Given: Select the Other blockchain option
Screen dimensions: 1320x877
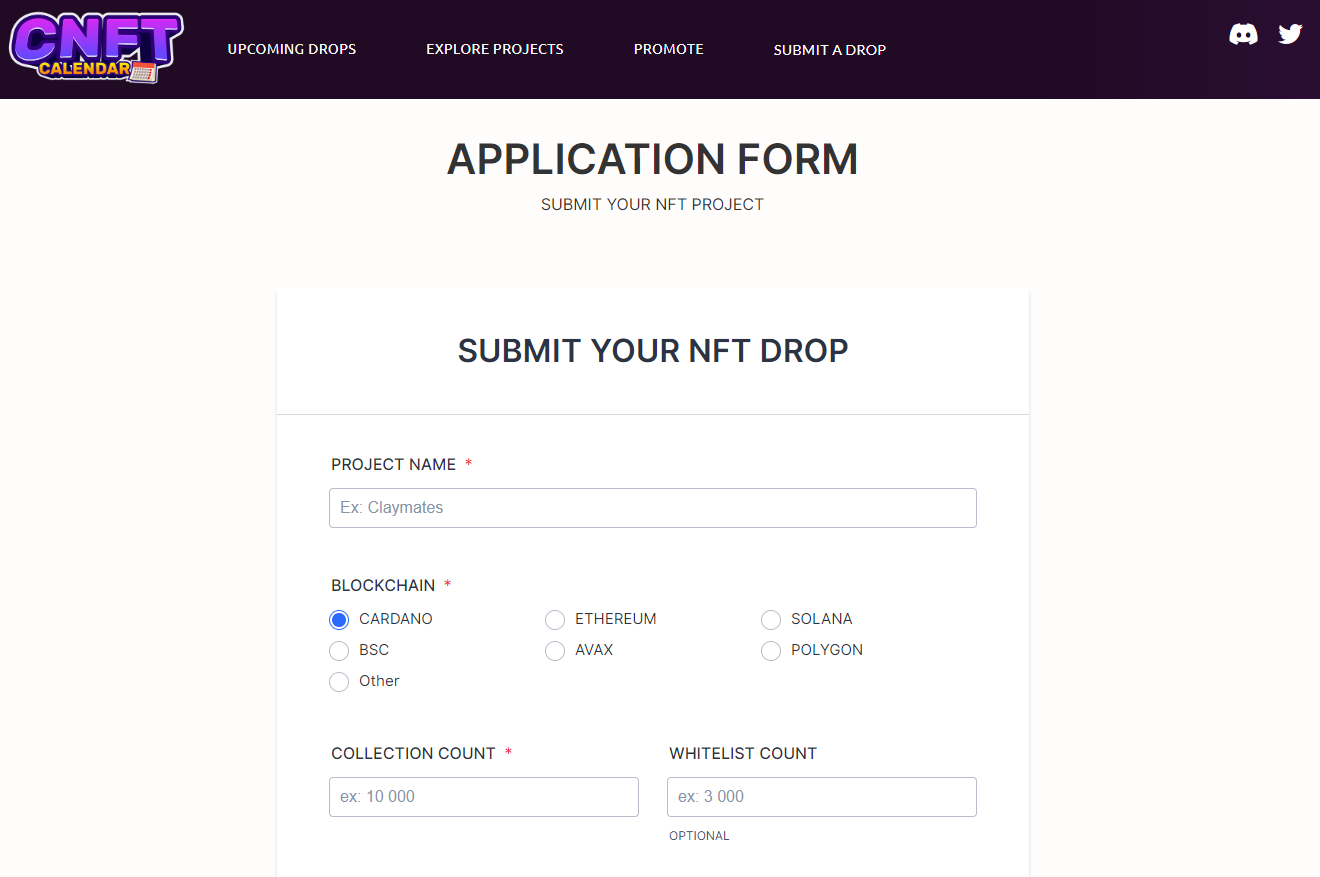Looking at the screenshot, I should (x=339, y=682).
